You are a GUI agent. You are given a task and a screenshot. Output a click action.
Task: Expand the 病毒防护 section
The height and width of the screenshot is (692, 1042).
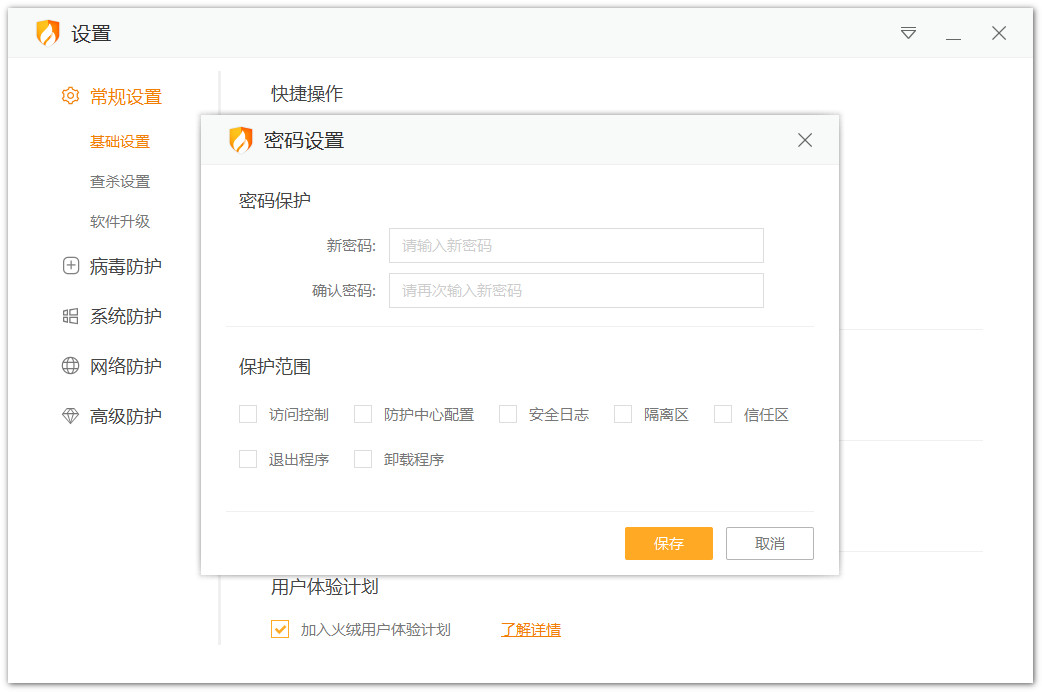click(x=125, y=266)
